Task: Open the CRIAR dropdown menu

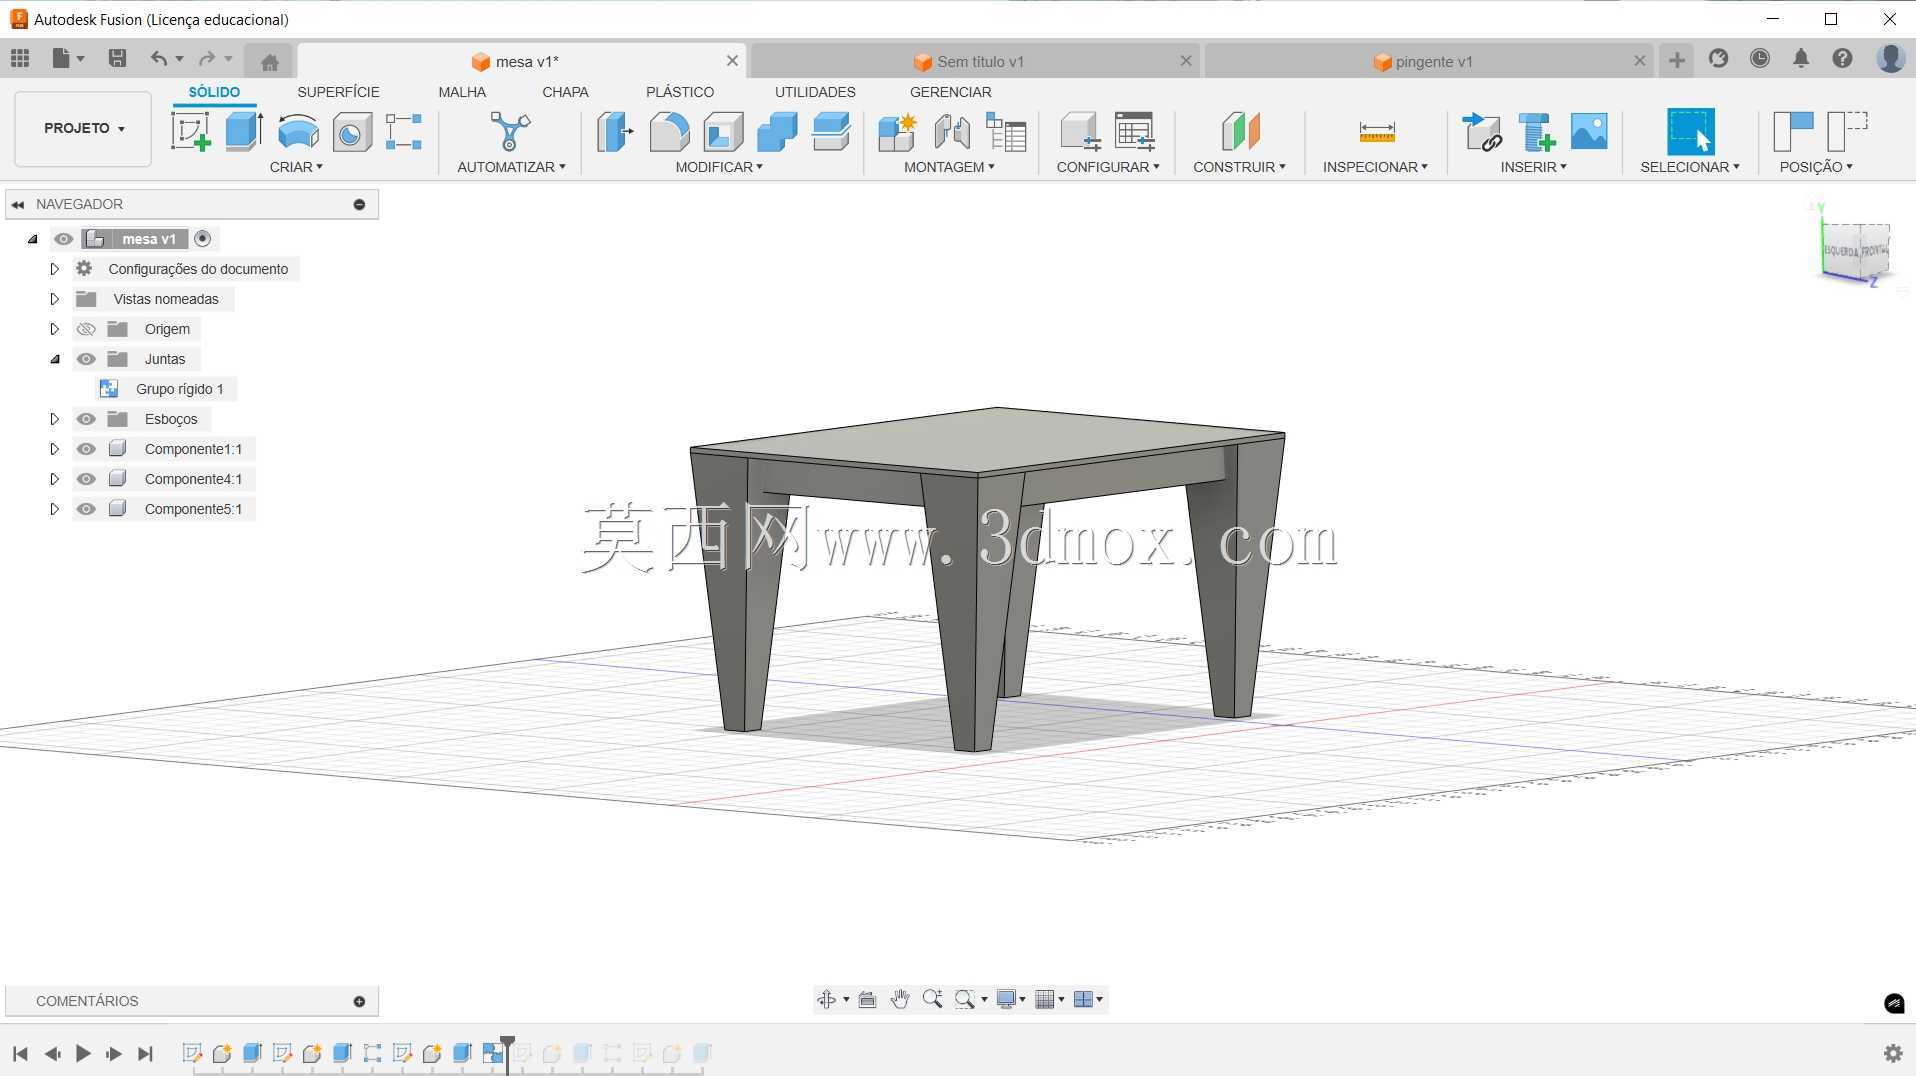Action: pyautogui.click(x=296, y=167)
